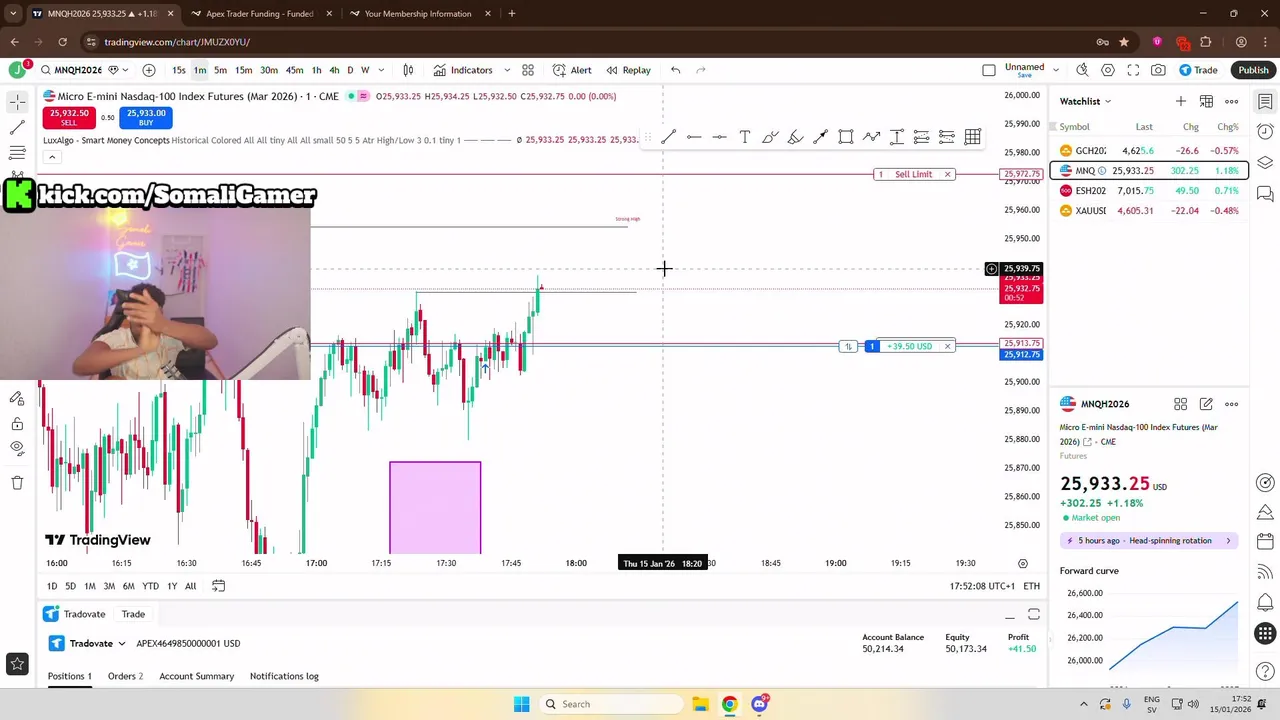Viewport: 1280px width, 720px height.
Task: Open chart type candlestick icon
Action: tap(408, 70)
